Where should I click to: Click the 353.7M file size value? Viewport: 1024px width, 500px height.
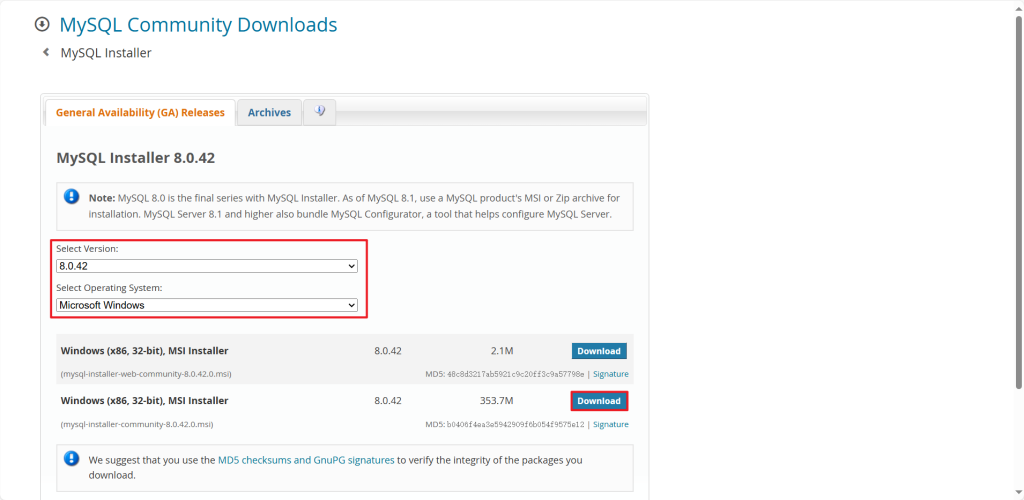[496, 401]
